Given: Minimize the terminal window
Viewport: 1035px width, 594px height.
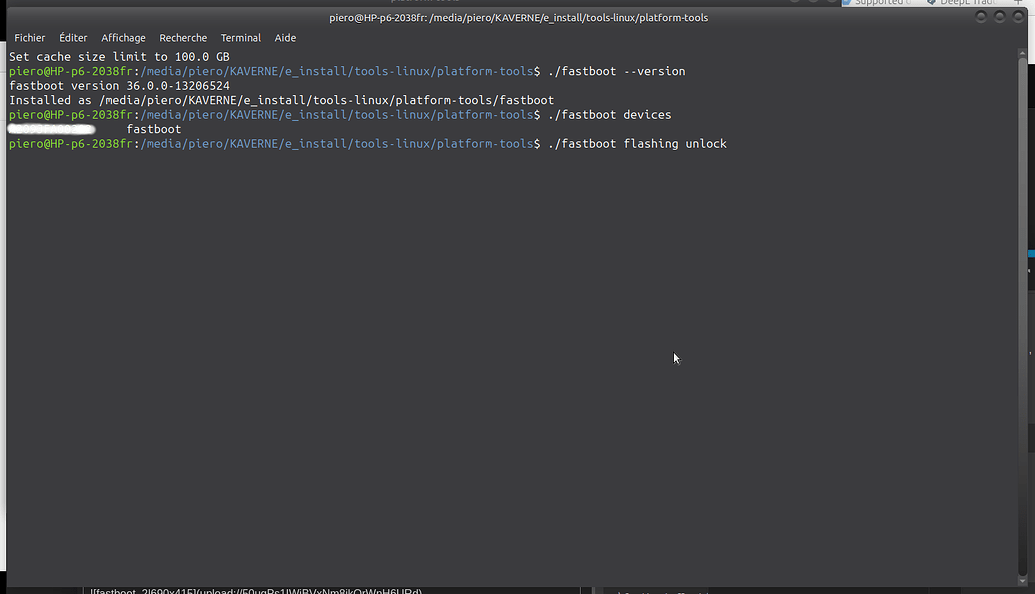Looking at the screenshot, I should click(982, 17).
